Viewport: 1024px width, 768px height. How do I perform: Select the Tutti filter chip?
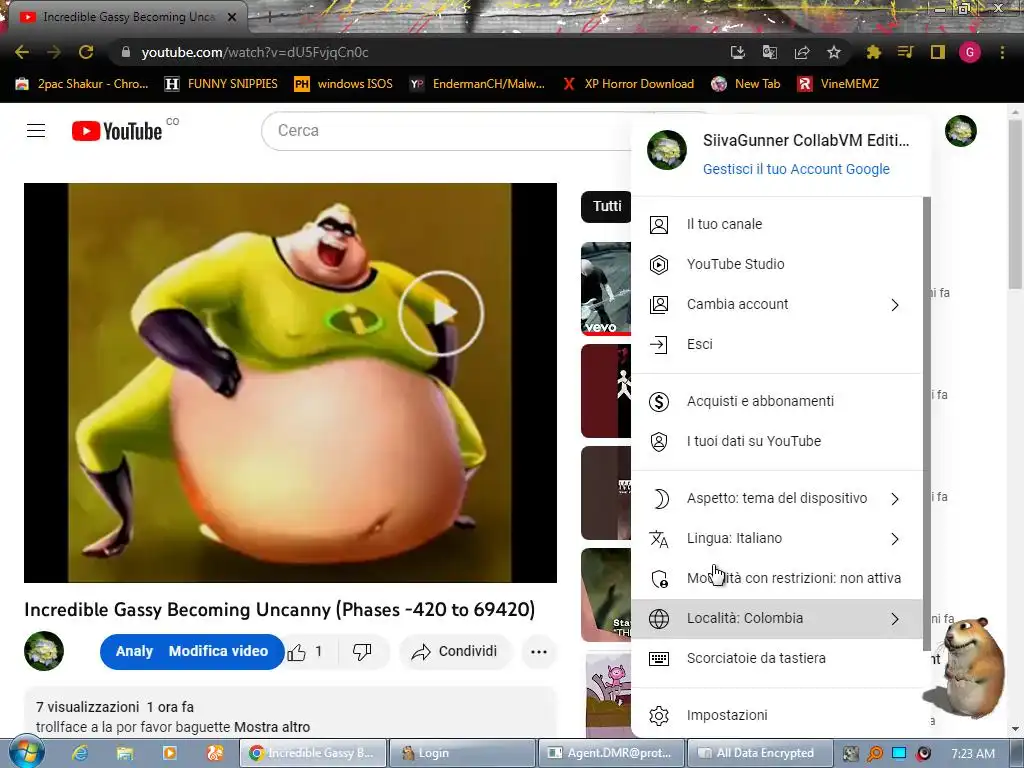point(607,206)
